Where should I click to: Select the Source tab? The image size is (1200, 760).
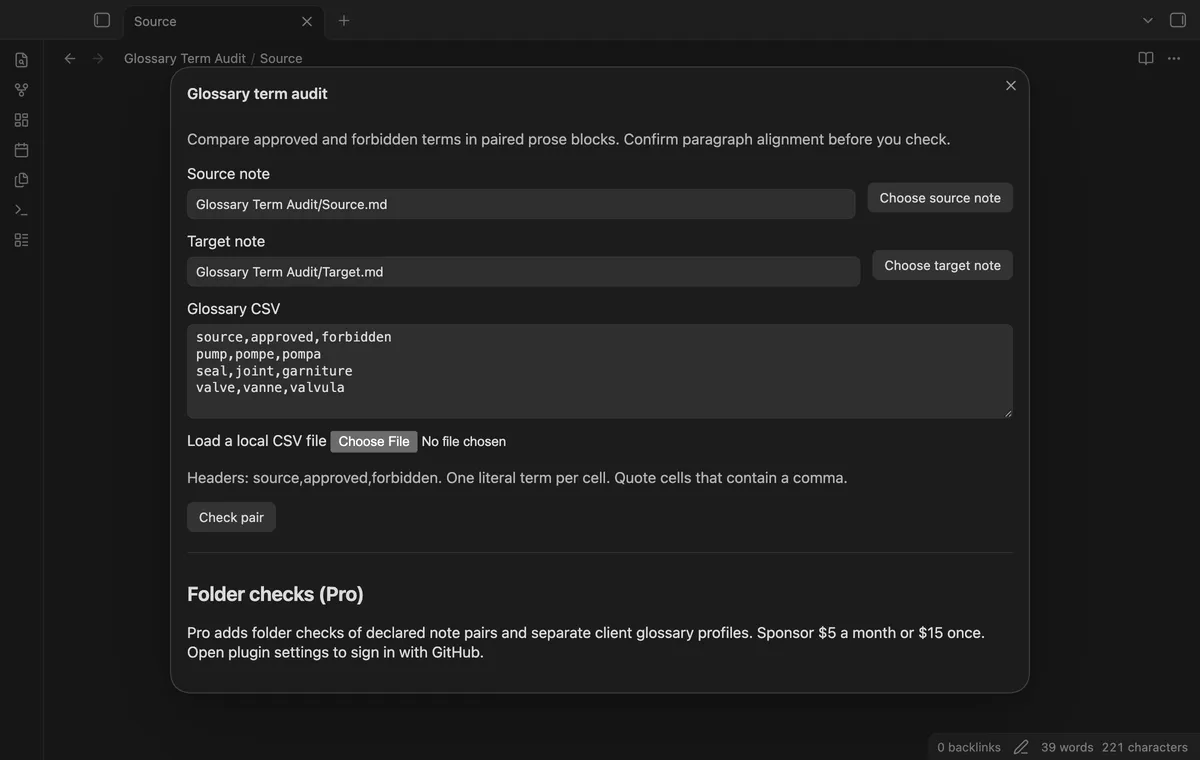click(222, 21)
